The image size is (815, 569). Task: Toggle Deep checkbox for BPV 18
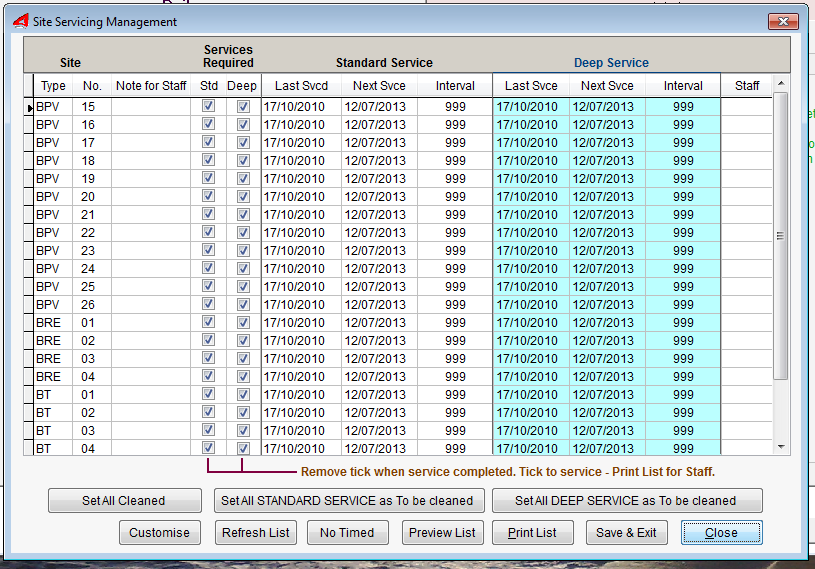click(x=243, y=160)
